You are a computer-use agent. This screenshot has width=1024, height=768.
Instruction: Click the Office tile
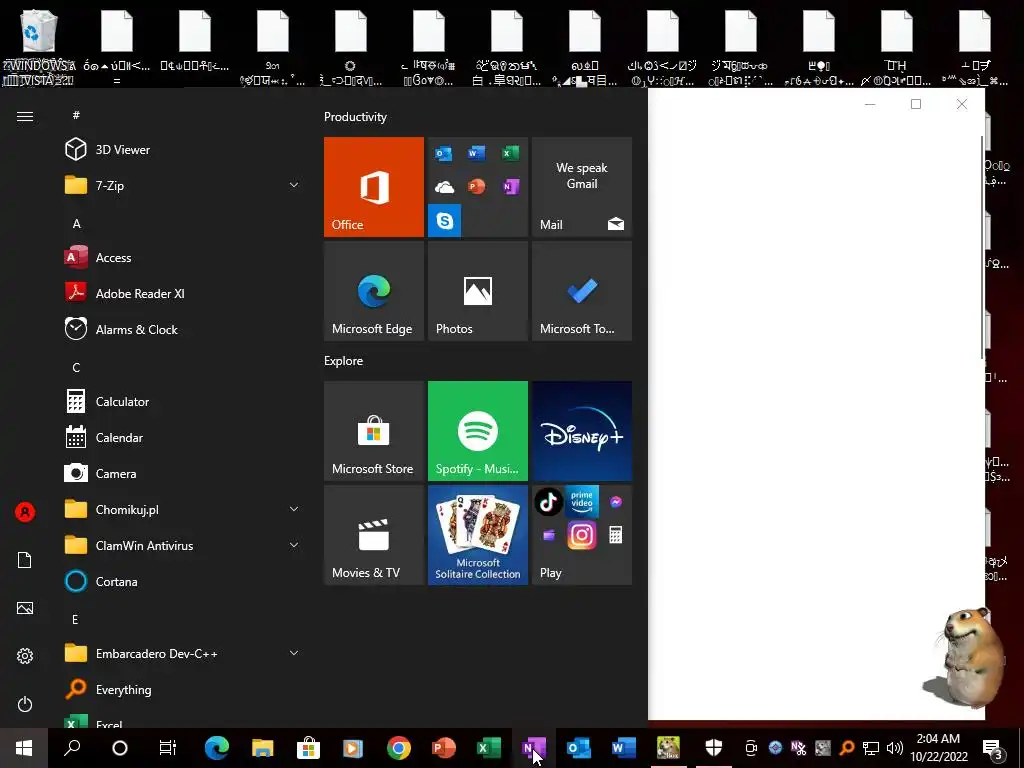click(x=374, y=187)
